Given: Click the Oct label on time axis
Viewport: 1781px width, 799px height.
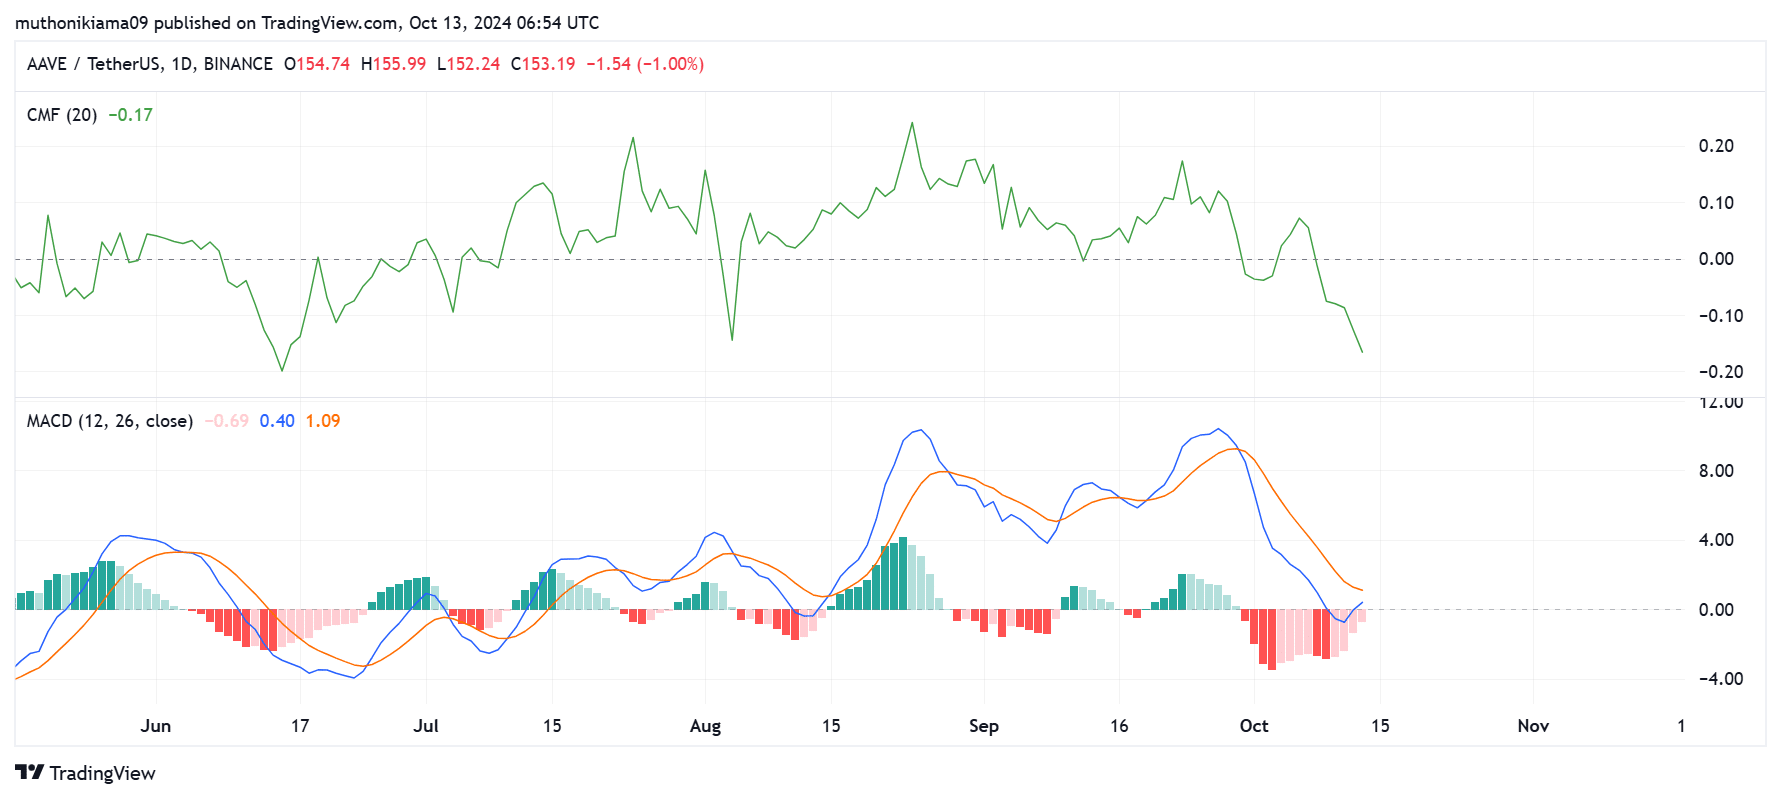Looking at the screenshot, I should pos(1254,726).
